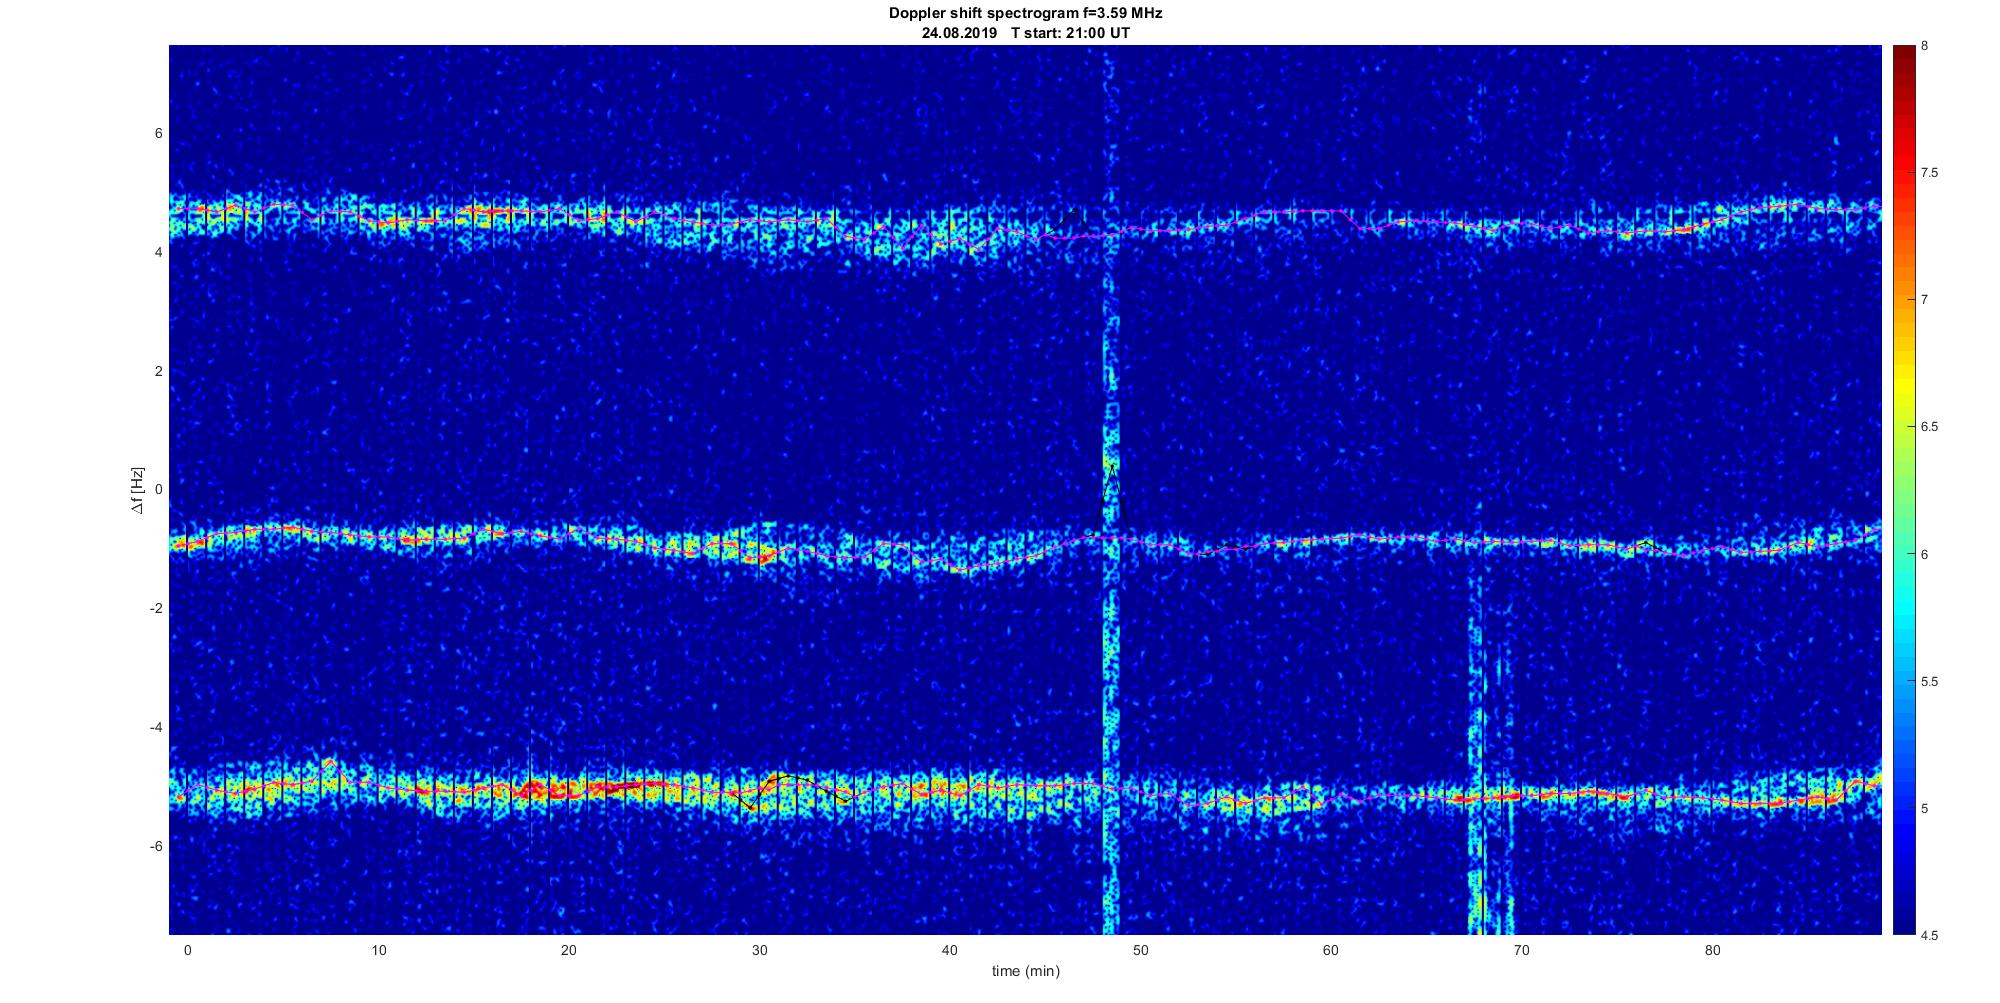Viewport: 2000px width, 1003px height.
Task: Click y-axis tick label '6'
Action: coord(158,134)
